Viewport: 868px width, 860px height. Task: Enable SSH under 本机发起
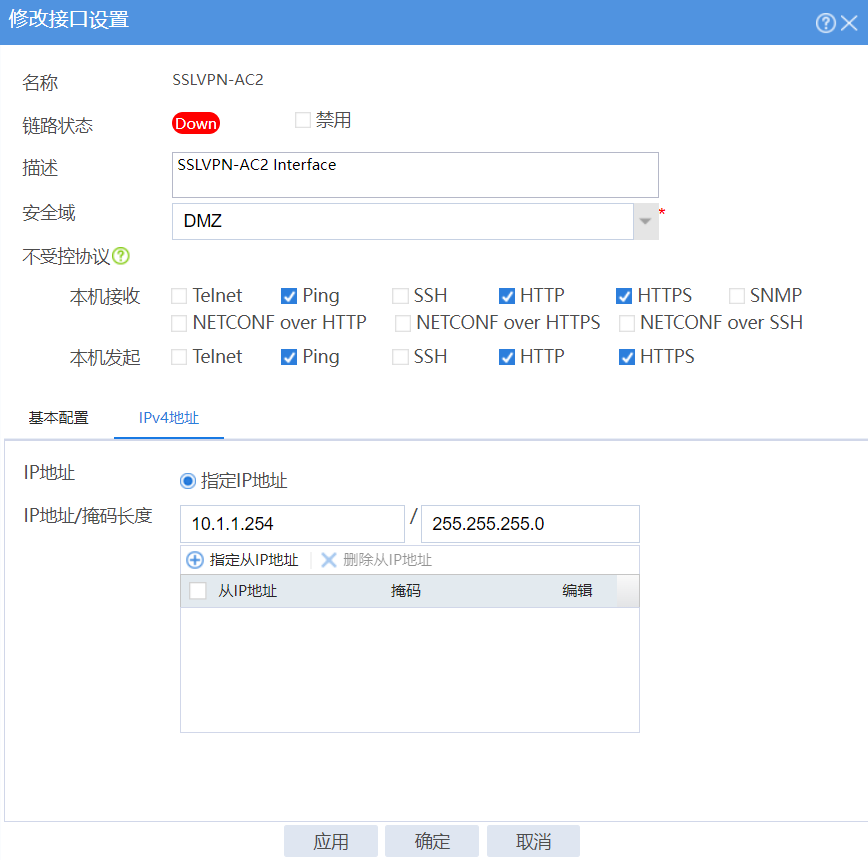tap(400, 357)
